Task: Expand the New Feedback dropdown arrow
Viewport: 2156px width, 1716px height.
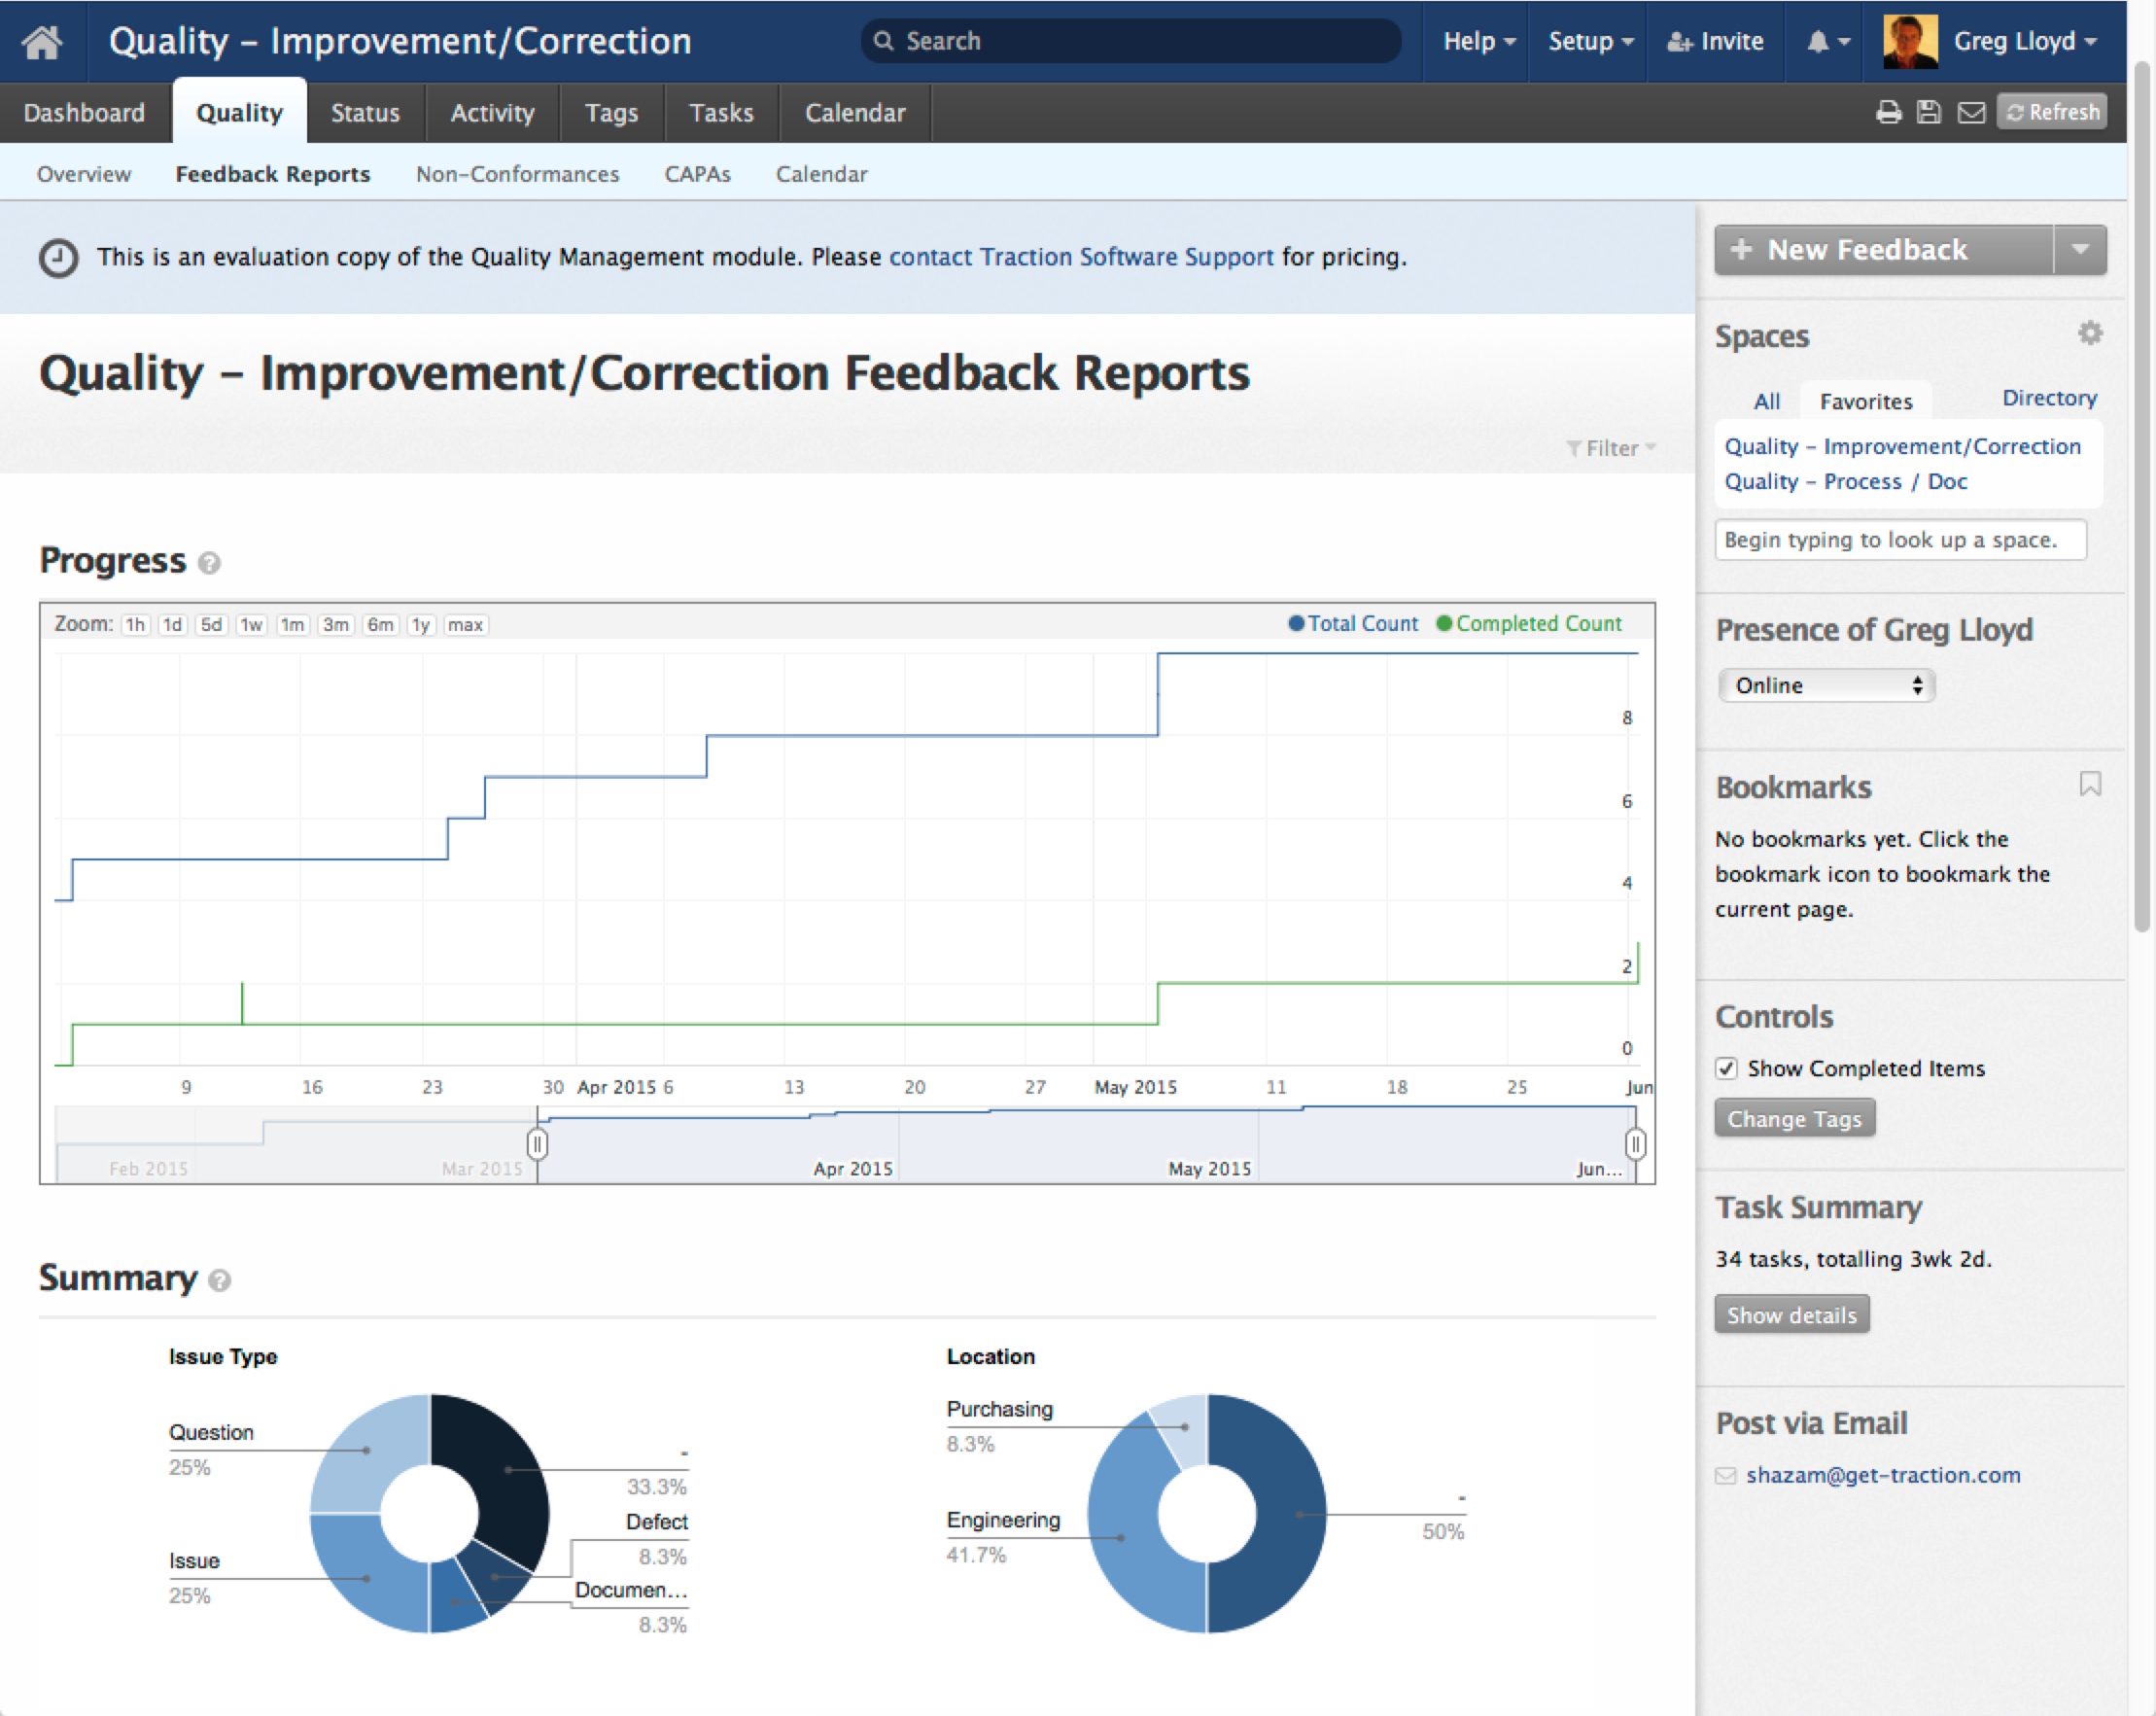Action: coord(2080,249)
